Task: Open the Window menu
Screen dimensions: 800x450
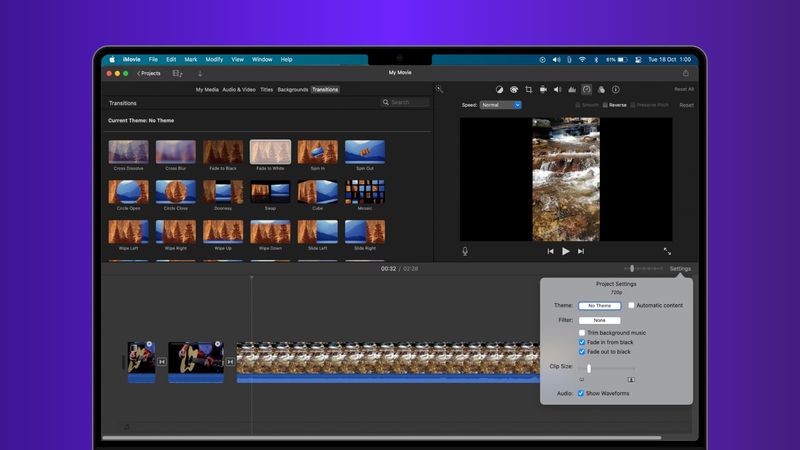Action: tap(262, 60)
